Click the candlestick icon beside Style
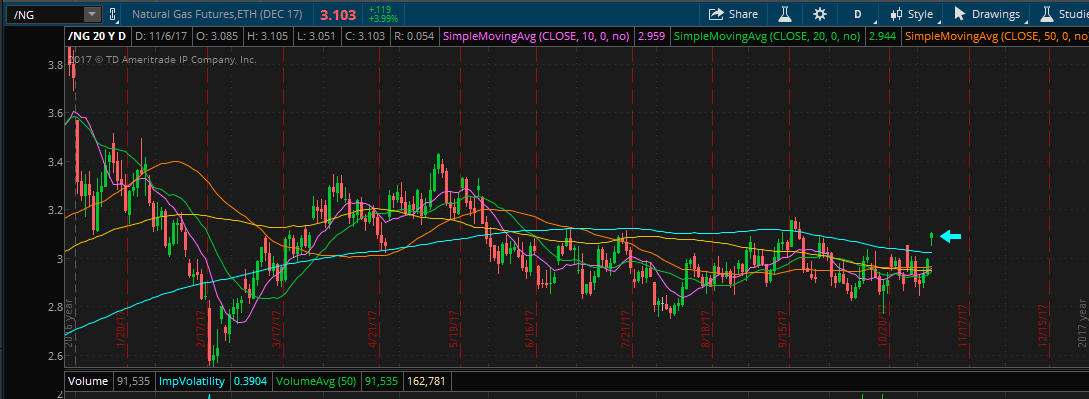Image resolution: width=1089 pixels, height=399 pixels. click(x=896, y=14)
